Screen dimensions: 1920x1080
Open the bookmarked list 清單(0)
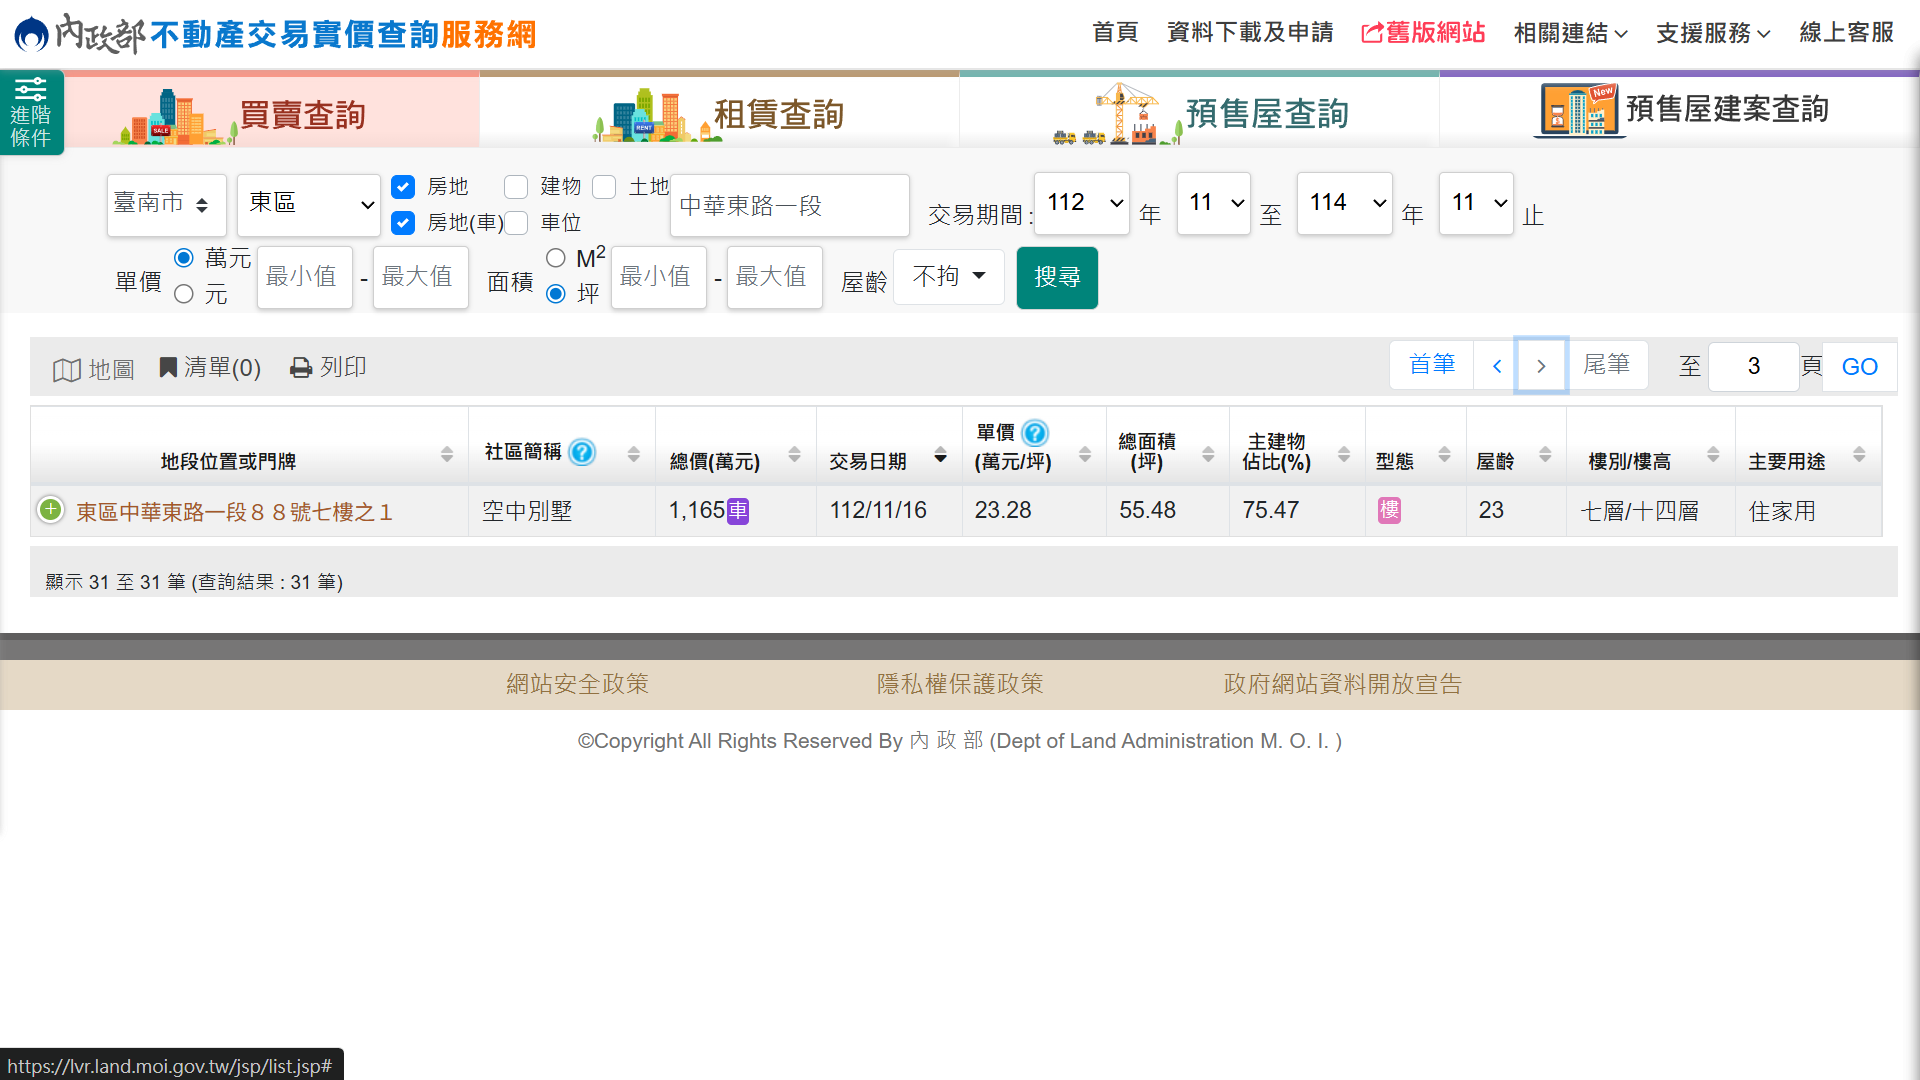point(210,368)
